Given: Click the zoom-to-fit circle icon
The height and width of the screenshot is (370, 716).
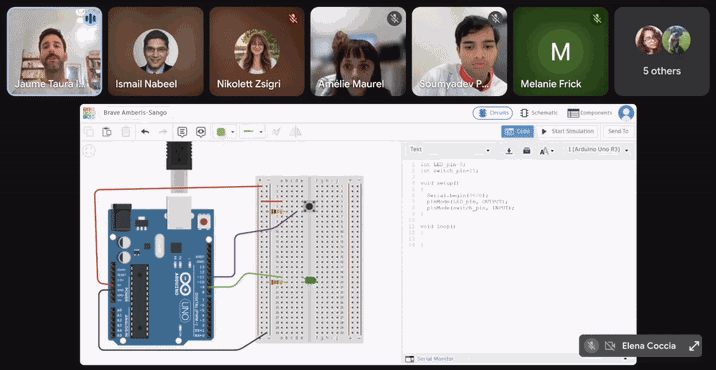Looking at the screenshot, I should pyautogui.click(x=89, y=151).
